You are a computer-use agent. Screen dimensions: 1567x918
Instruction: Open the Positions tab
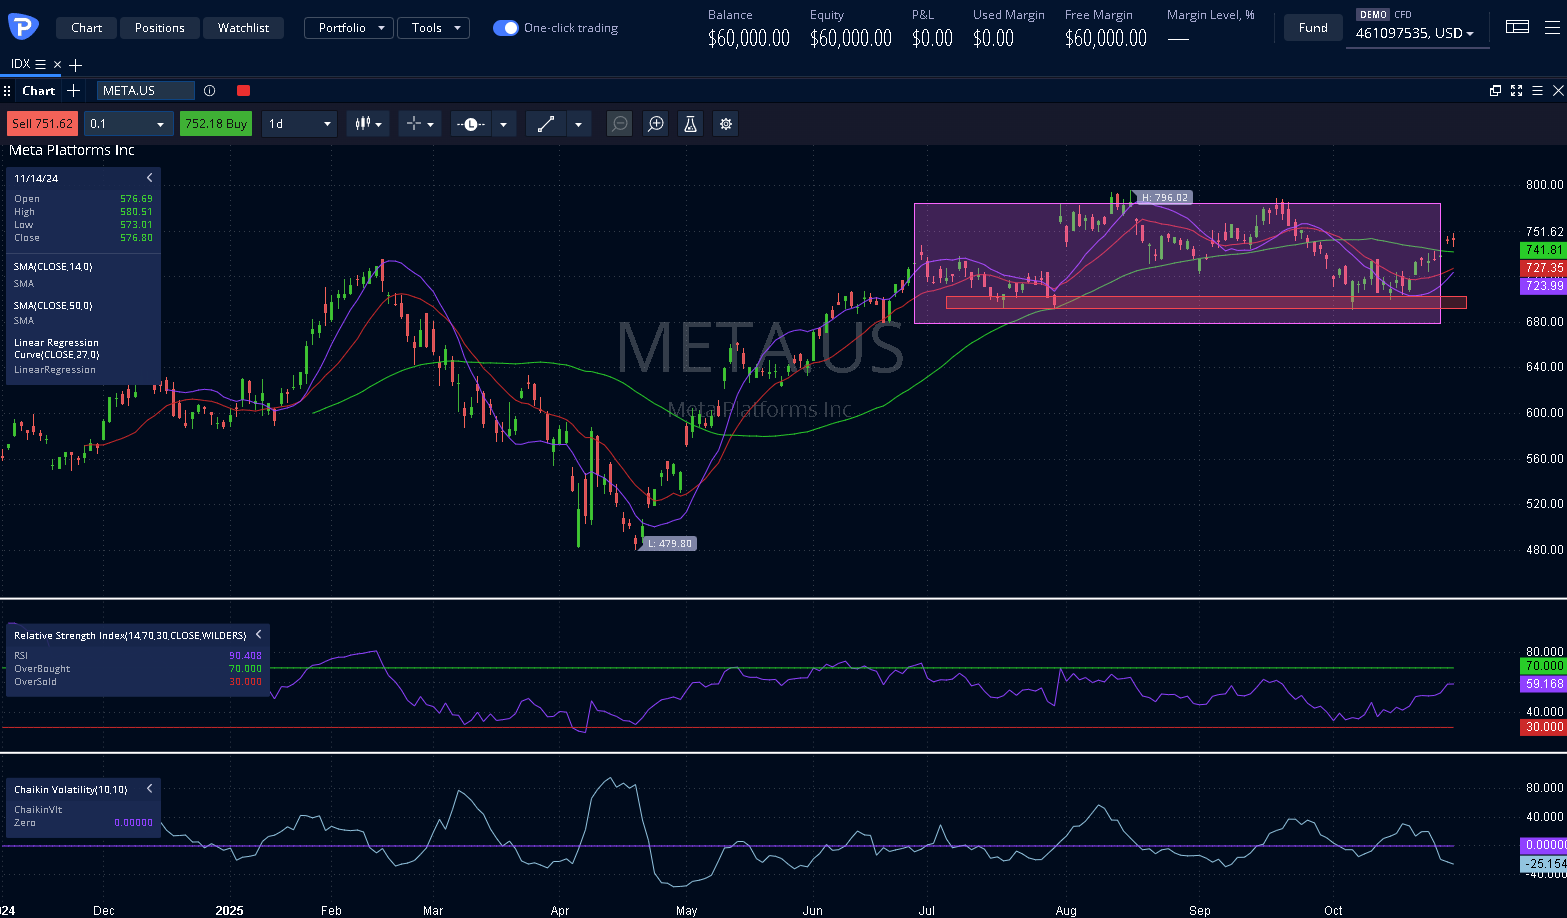160,28
